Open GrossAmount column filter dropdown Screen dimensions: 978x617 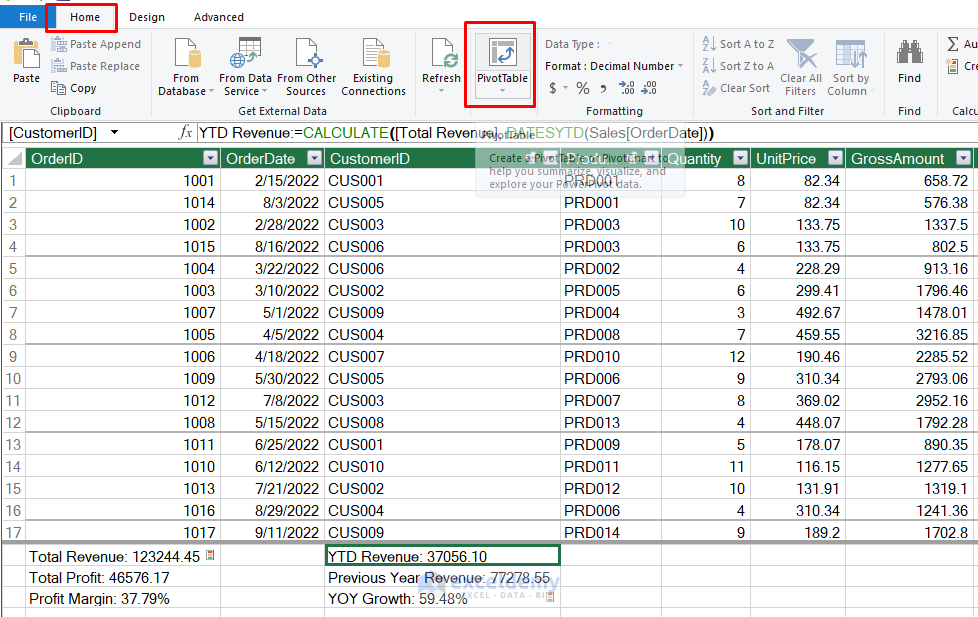click(x=964, y=158)
